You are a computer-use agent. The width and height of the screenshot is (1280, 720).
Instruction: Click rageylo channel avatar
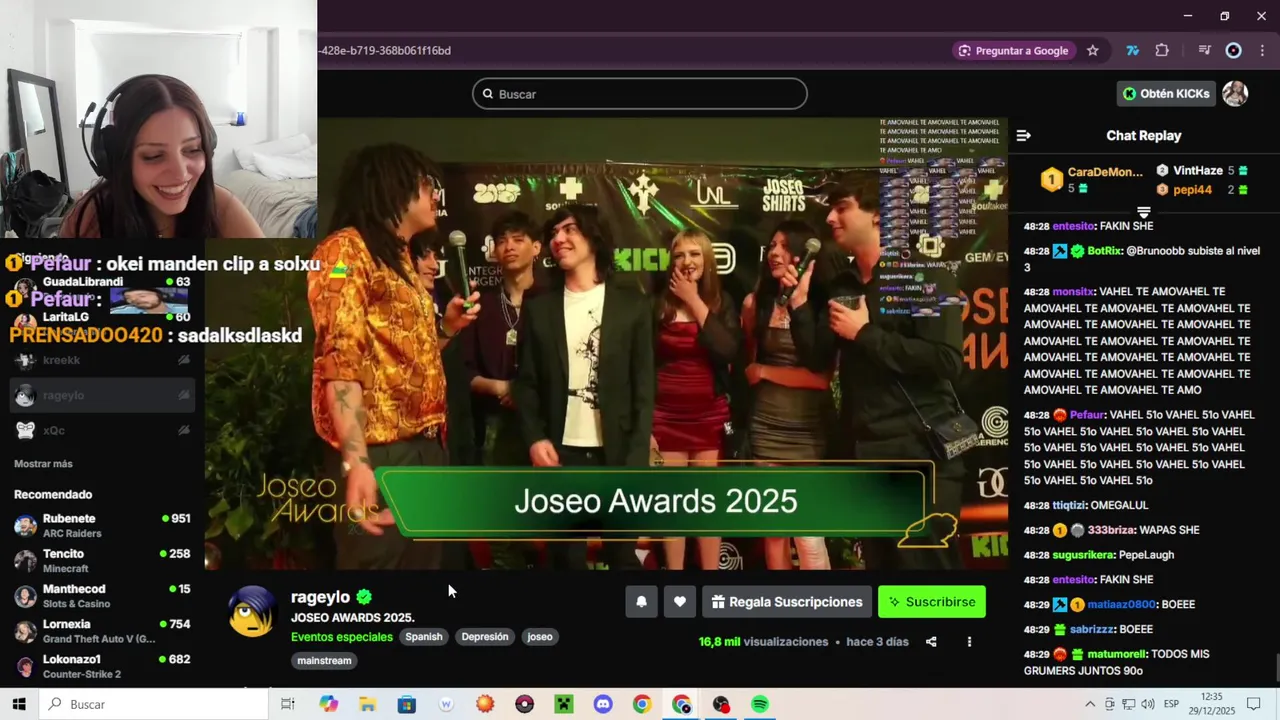point(251,612)
